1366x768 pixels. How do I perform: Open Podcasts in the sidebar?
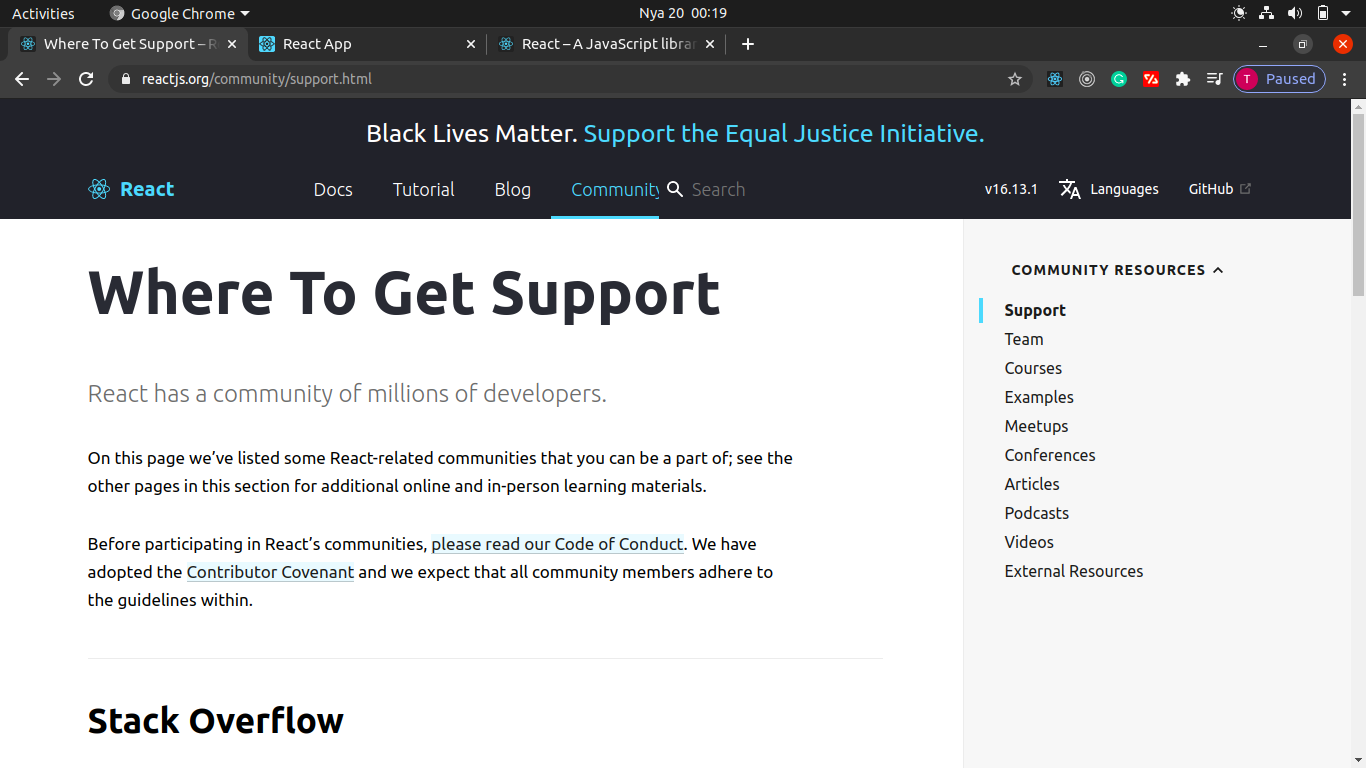click(1037, 513)
